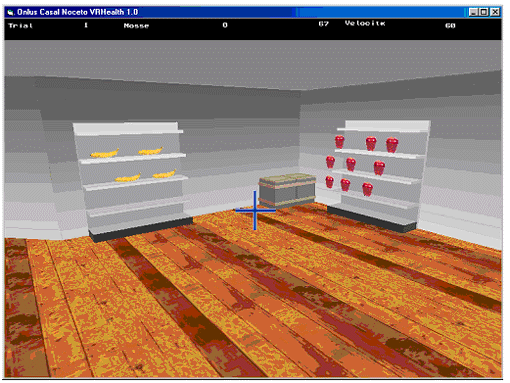This screenshot has height=383, width=510.
Task: Click the blue crosshair cursor
Action: [255, 210]
